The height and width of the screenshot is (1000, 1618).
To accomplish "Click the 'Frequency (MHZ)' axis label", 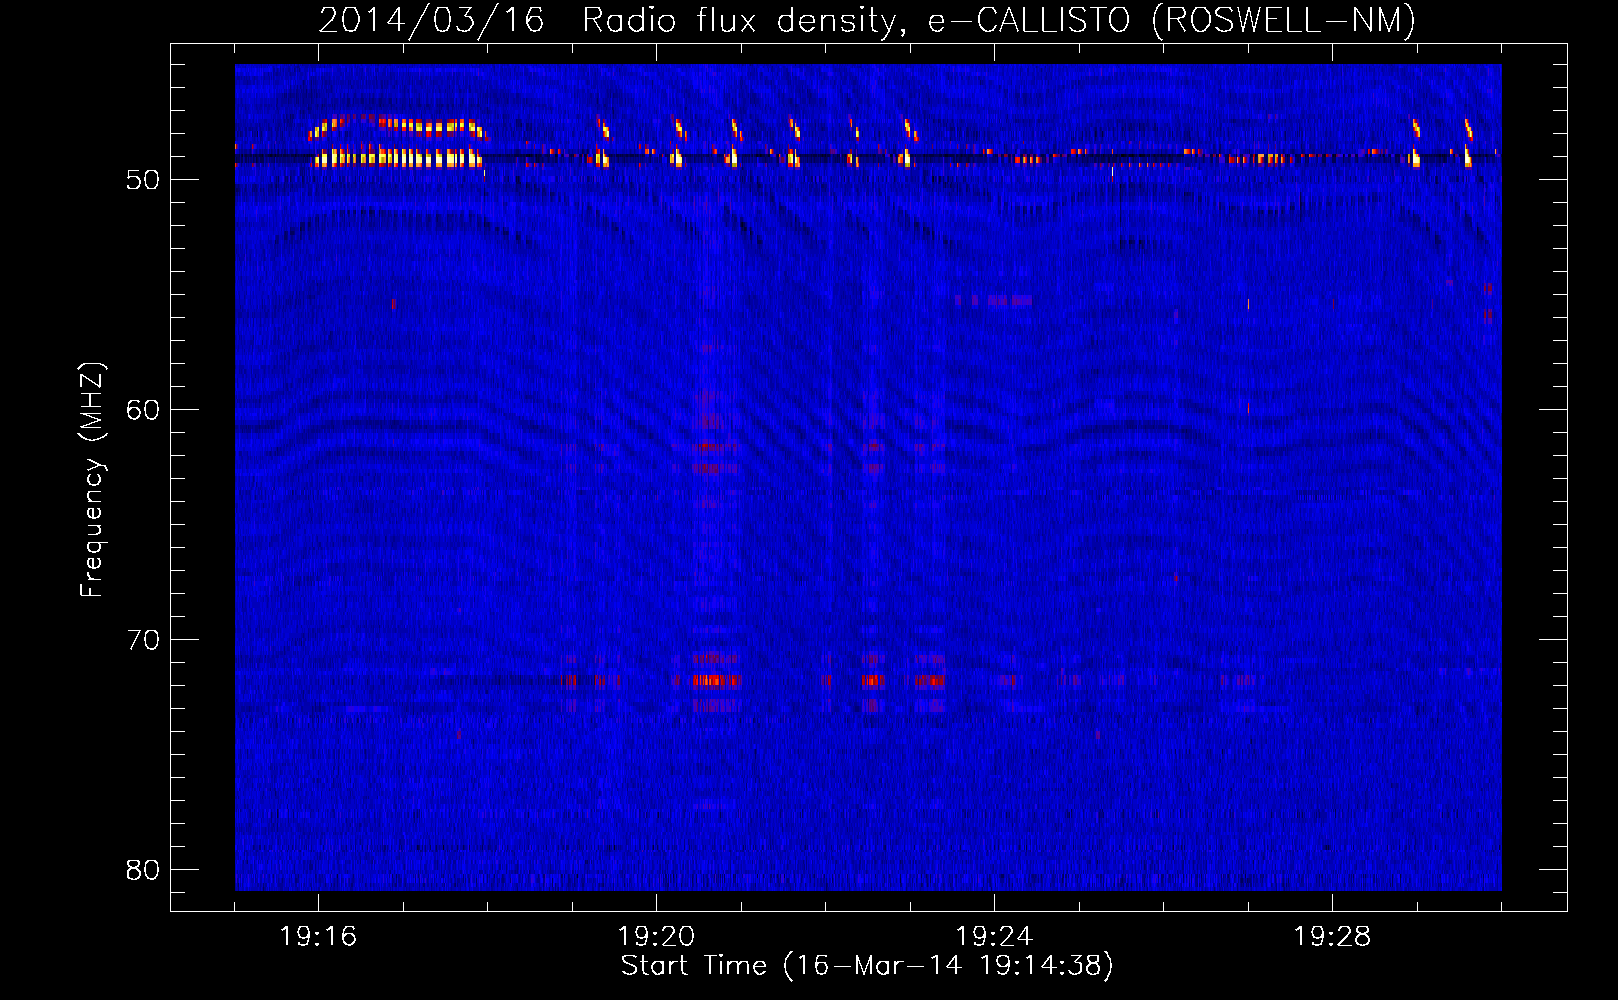I will [91, 480].
